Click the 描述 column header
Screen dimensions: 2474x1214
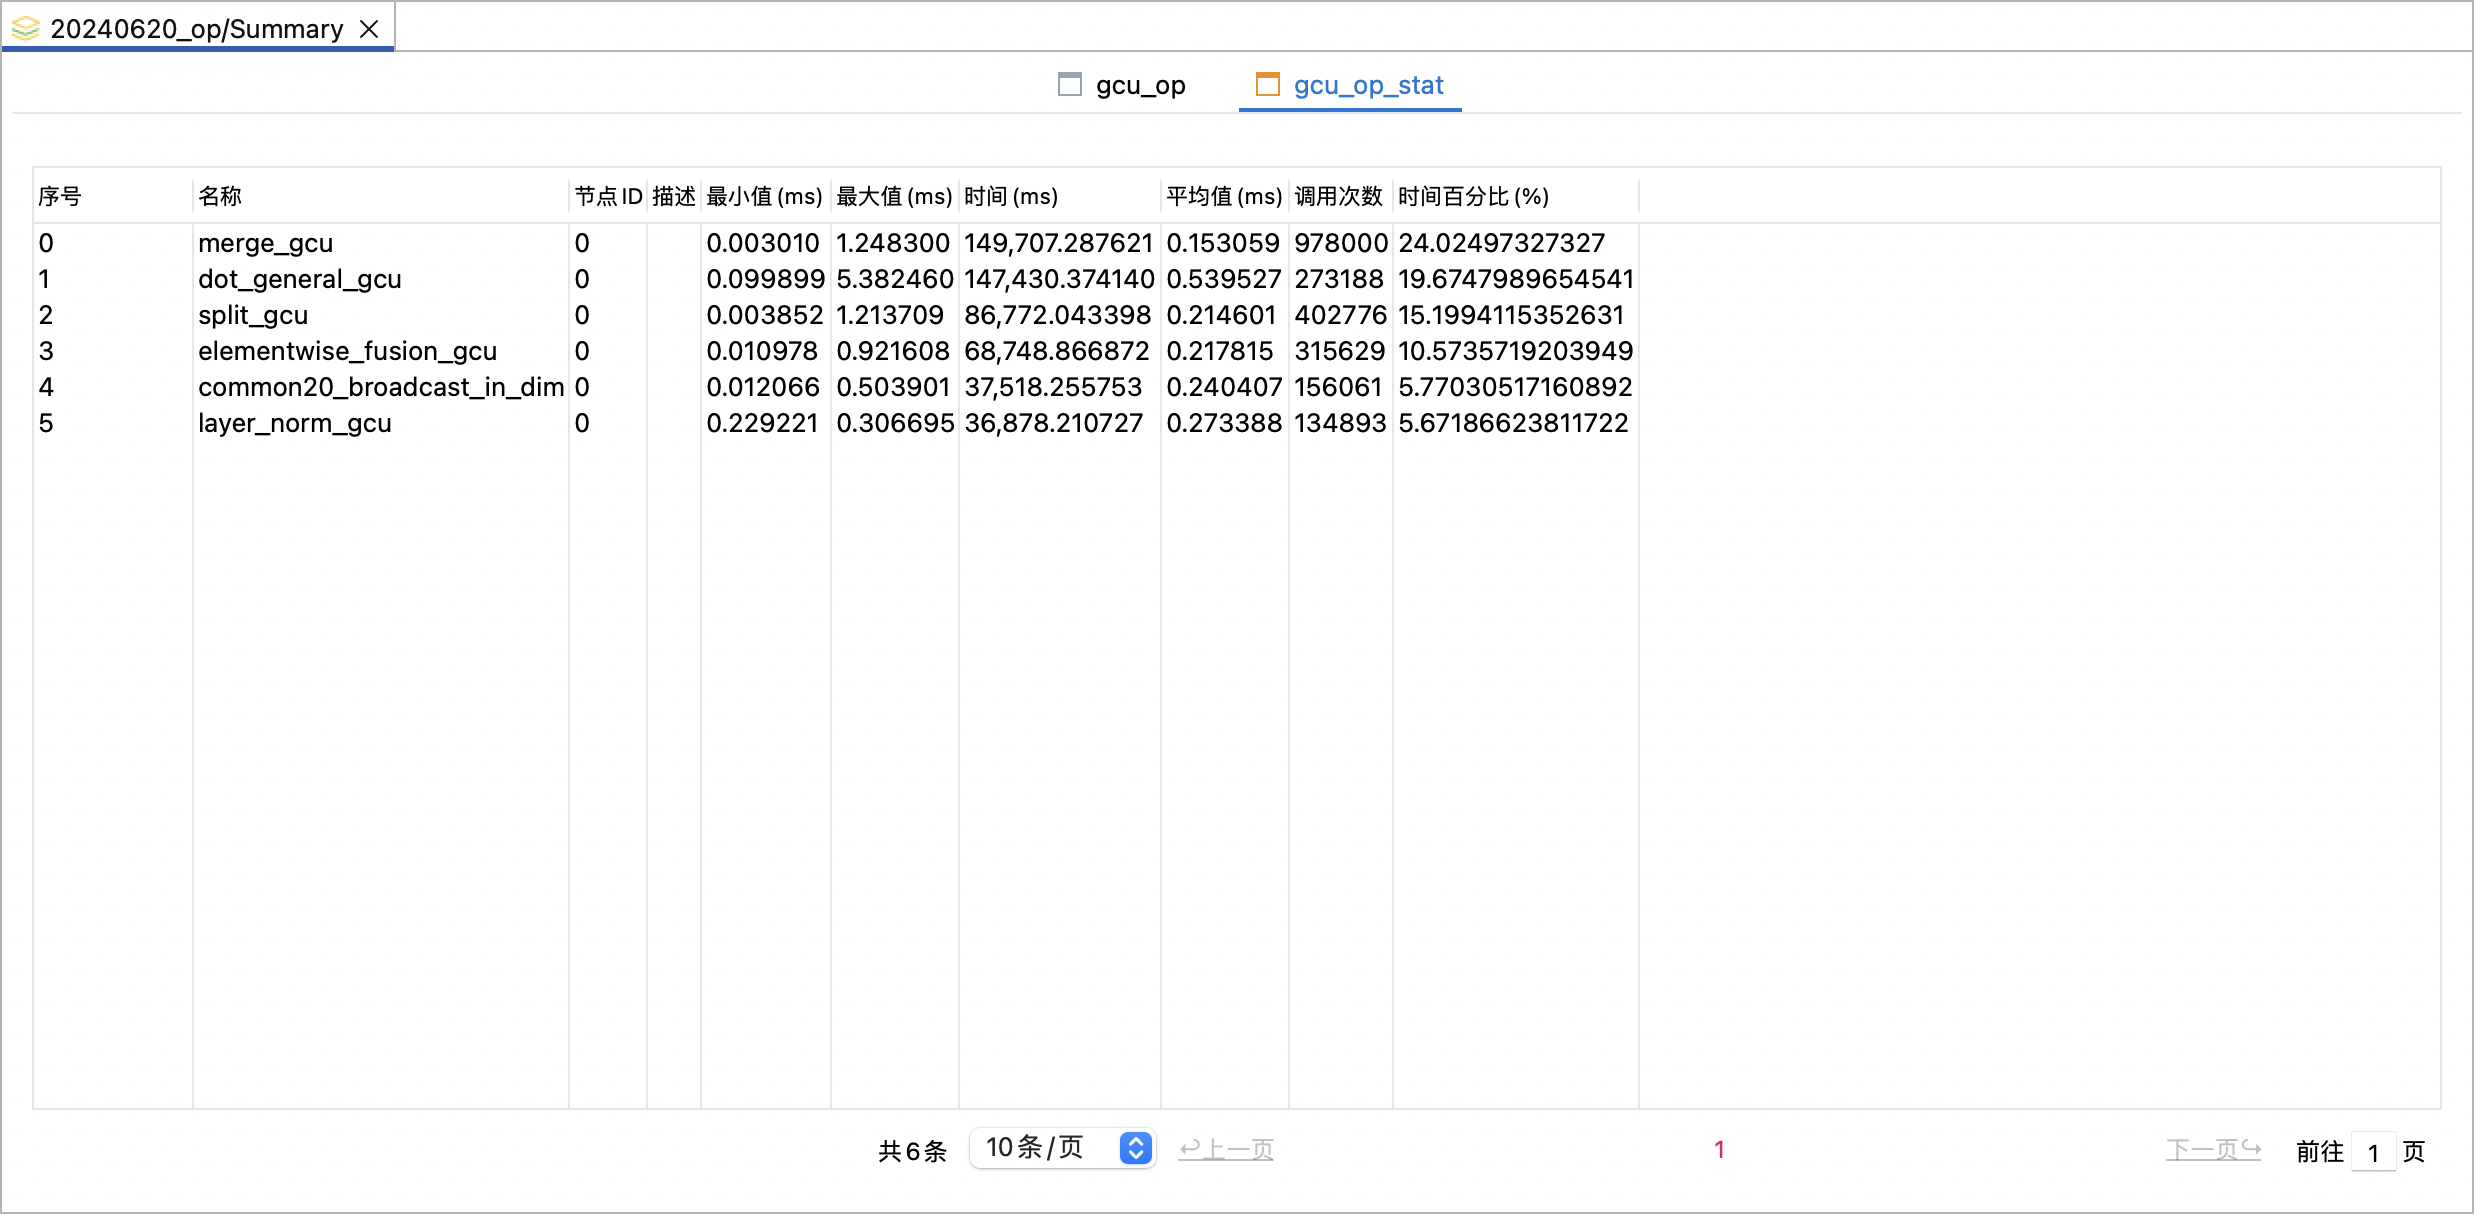tap(673, 196)
